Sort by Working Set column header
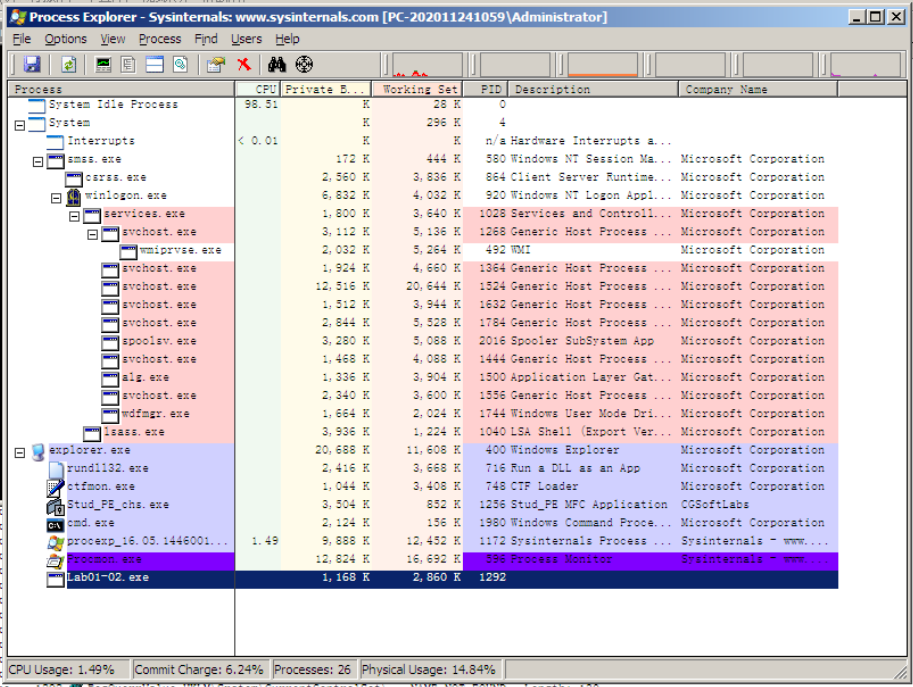The image size is (913, 687). pyautogui.click(x=417, y=89)
